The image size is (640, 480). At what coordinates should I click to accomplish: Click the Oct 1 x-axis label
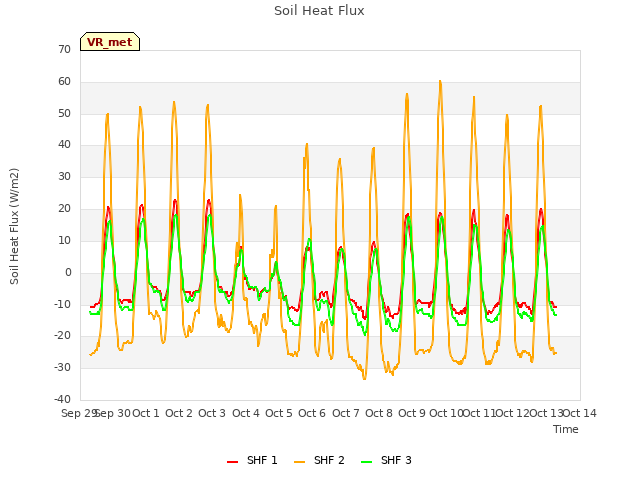pos(146,413)
